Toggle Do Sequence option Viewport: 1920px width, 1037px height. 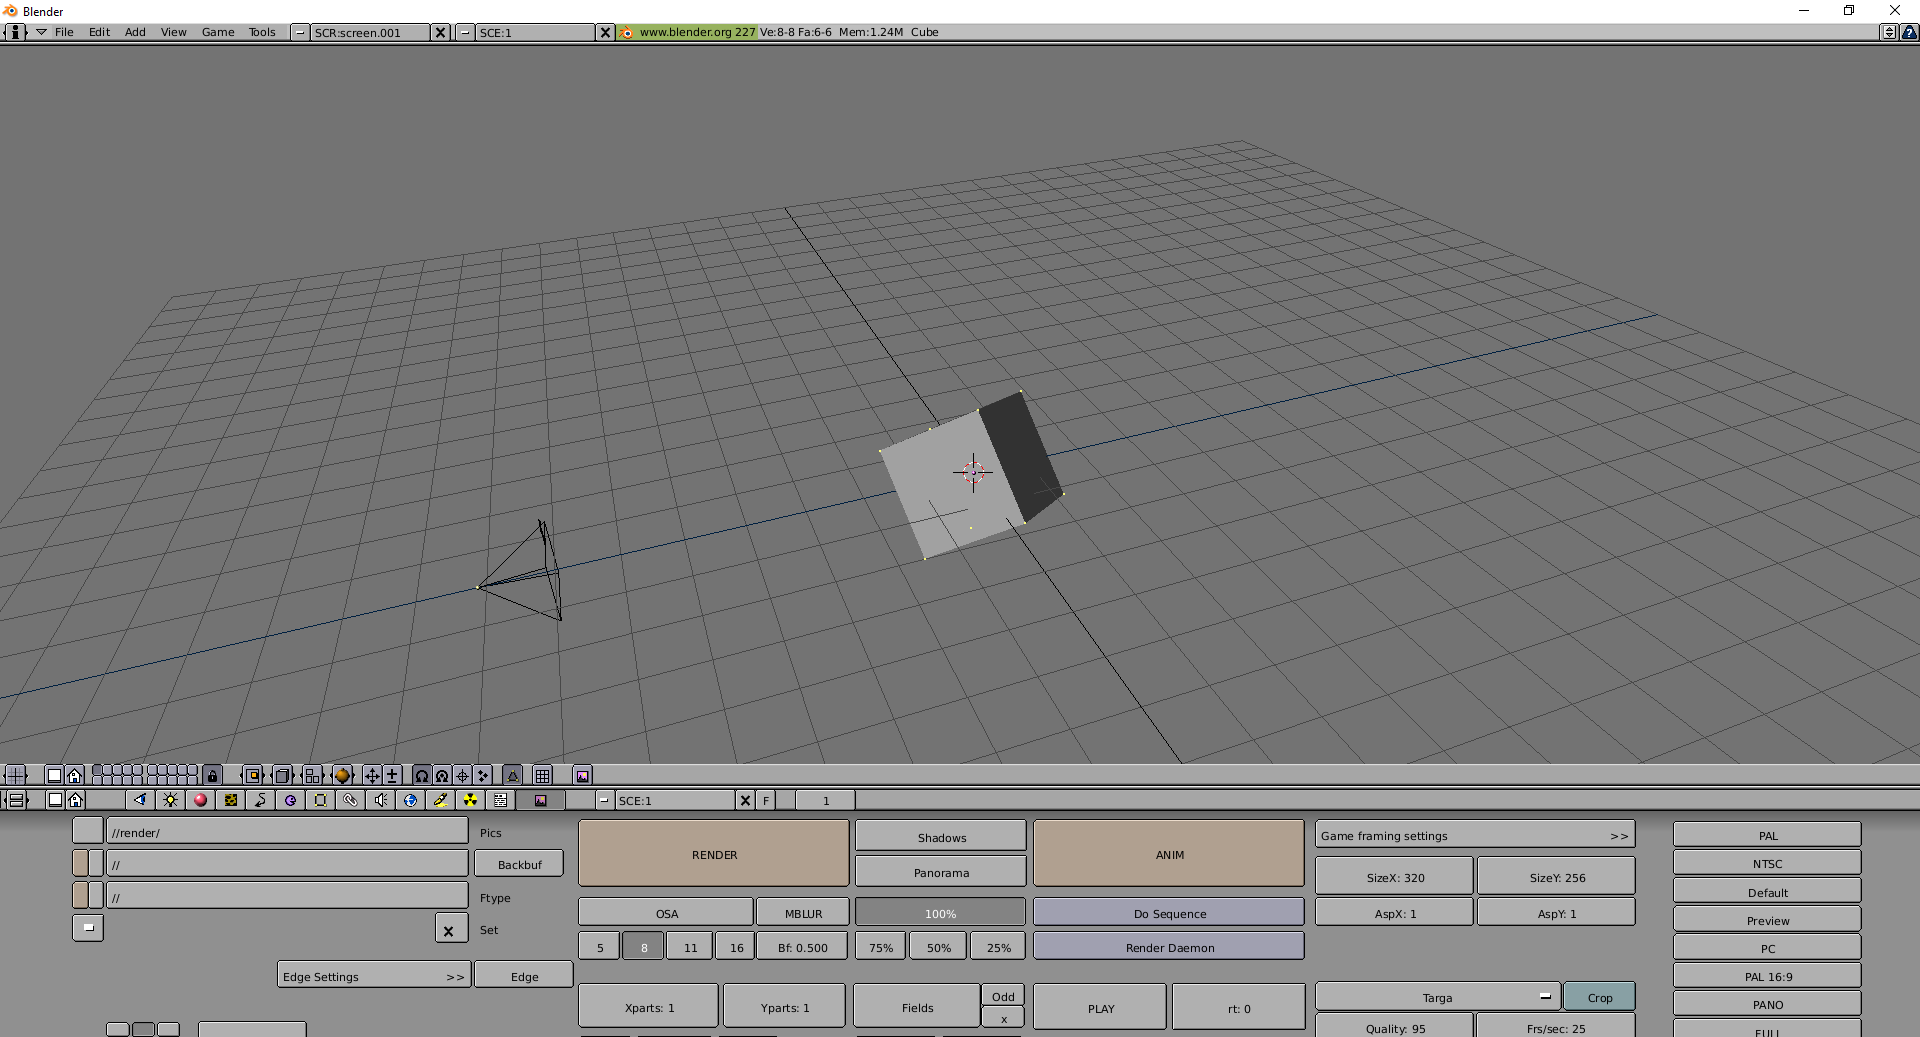point(1169,913)
